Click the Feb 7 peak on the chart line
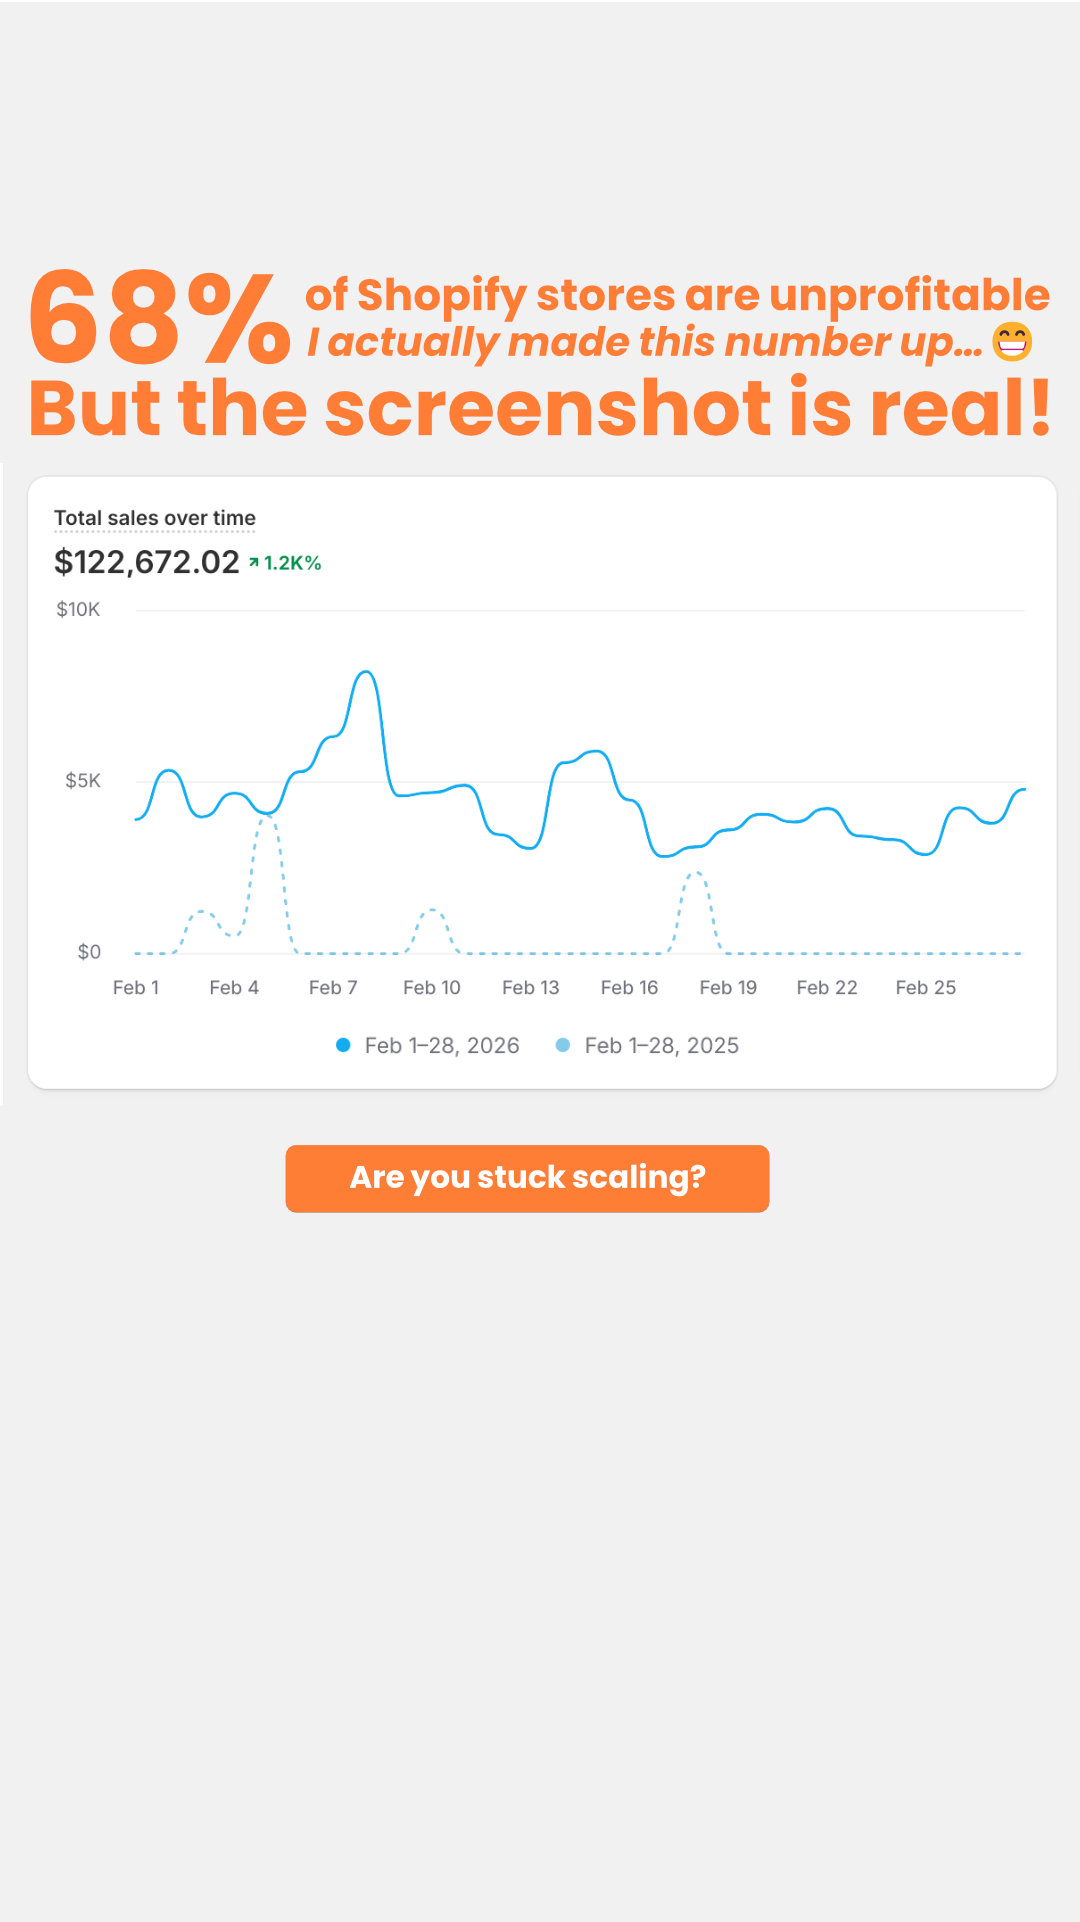This screenshot has height=1922, width=1080. coord(366,673)
